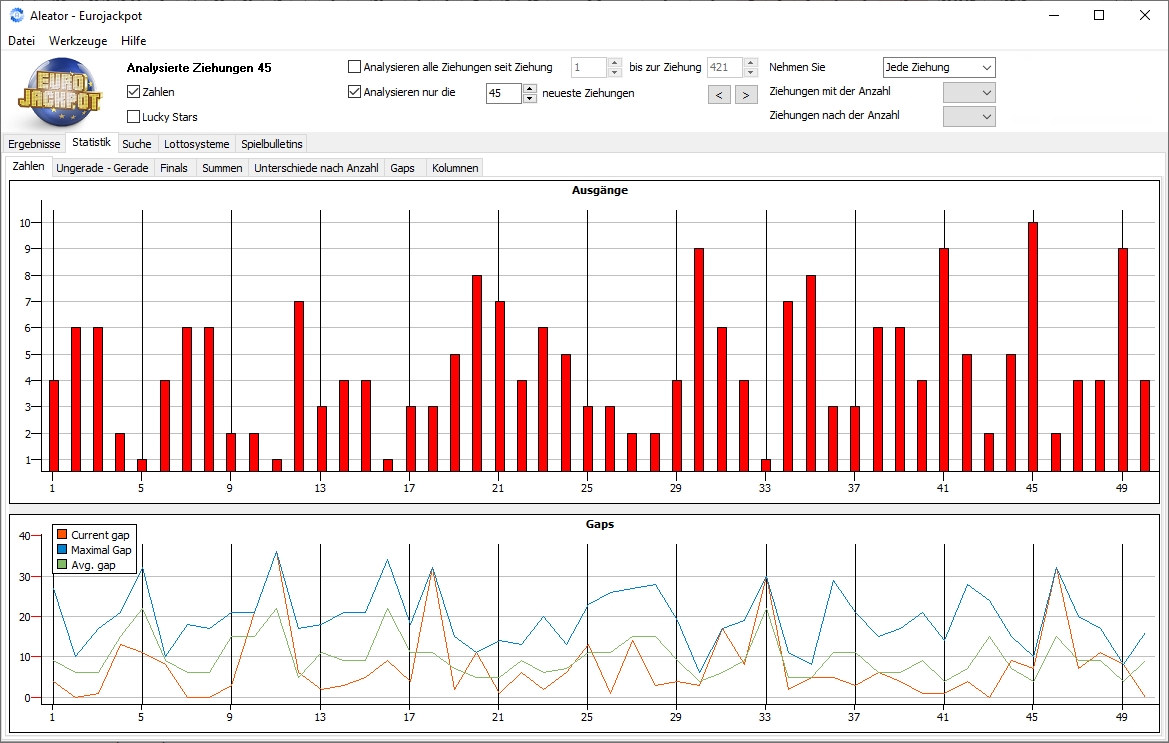Click the Gaps chart title
Image resolution: width=1169 pixels, height=743 pixels.
click(x=599, y=524)
